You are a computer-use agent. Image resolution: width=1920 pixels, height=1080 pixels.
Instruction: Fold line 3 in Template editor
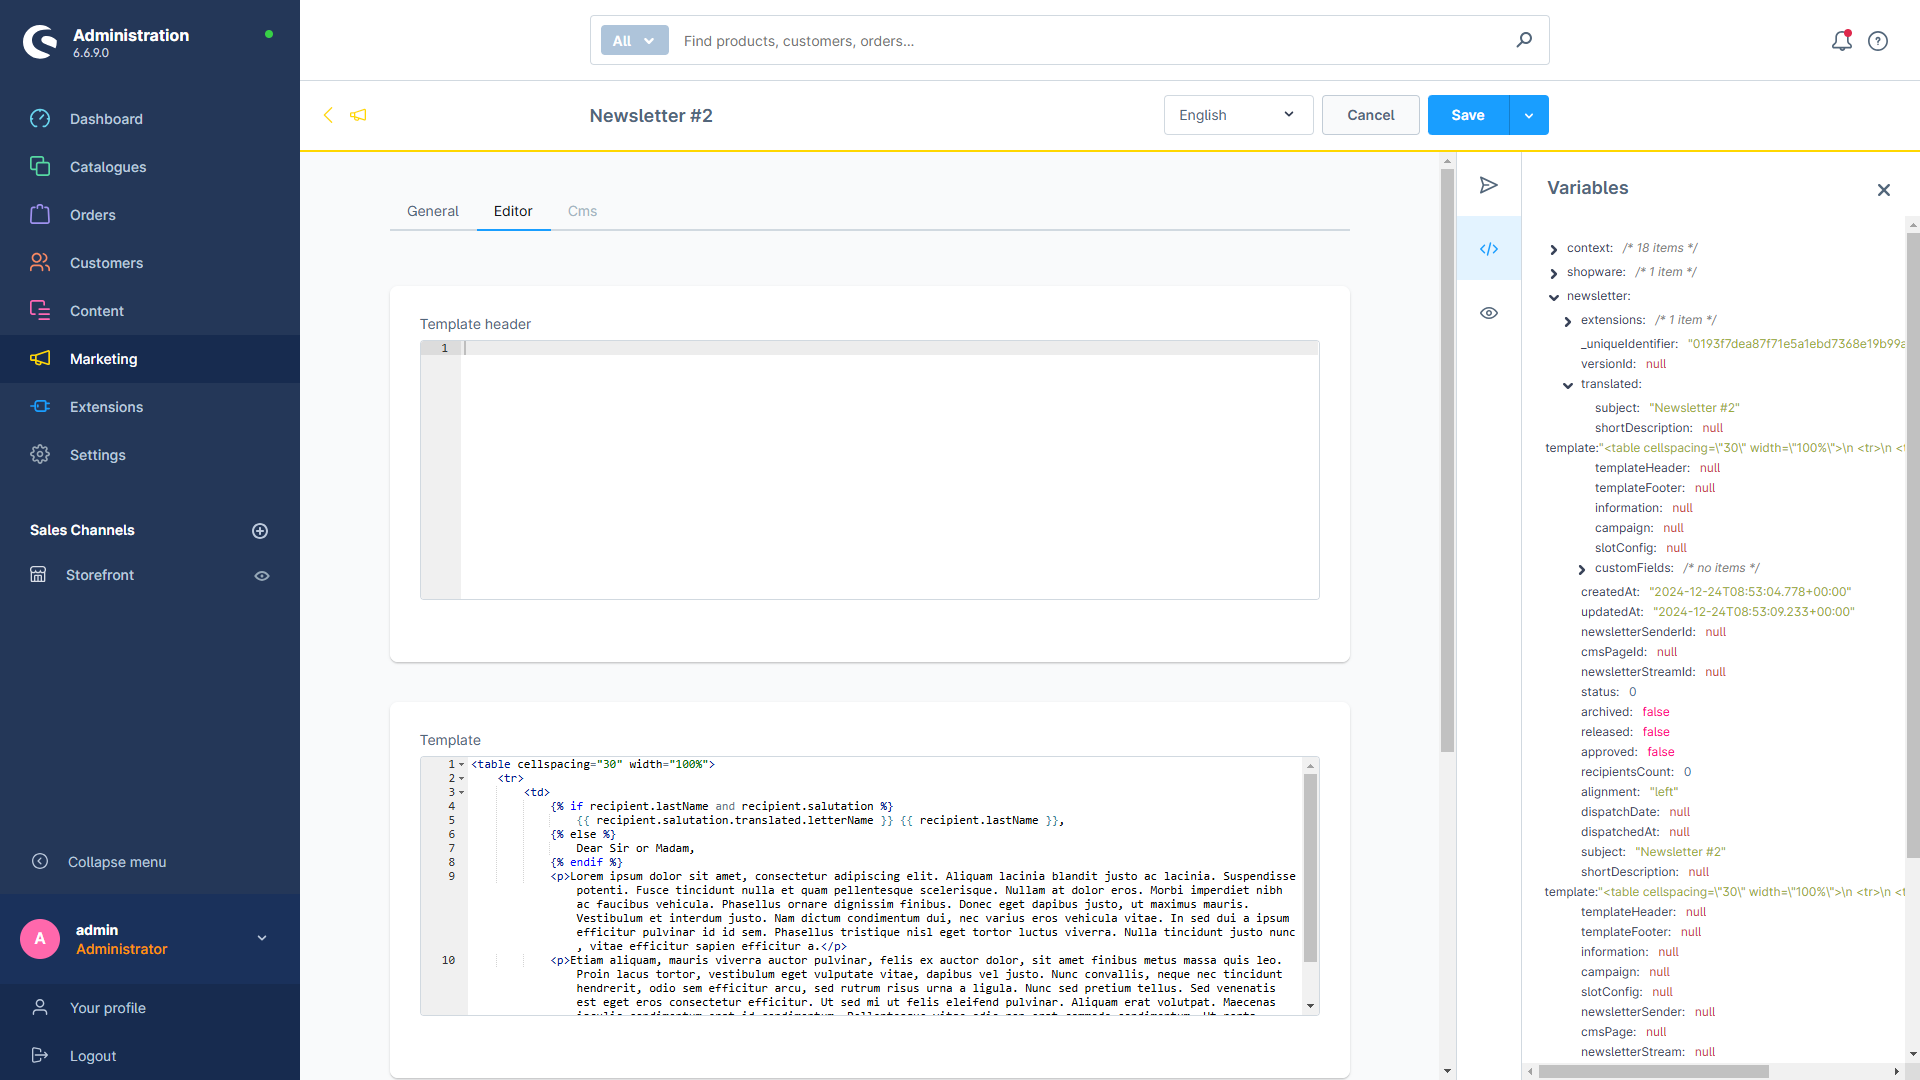tap(461, 793)
